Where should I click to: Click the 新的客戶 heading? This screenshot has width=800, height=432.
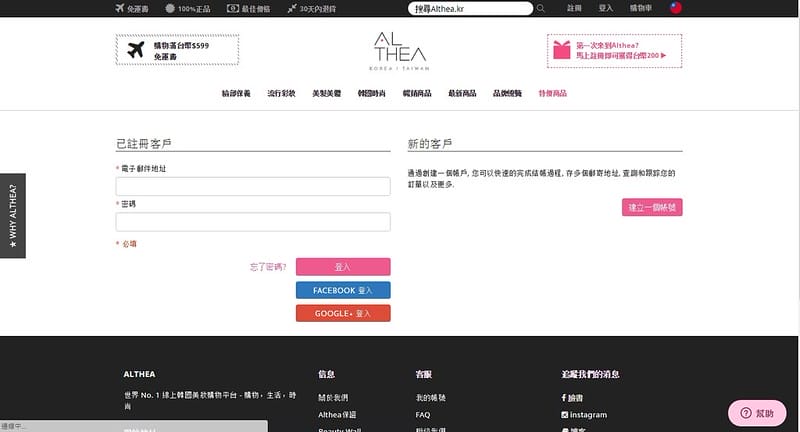point(430,144)
